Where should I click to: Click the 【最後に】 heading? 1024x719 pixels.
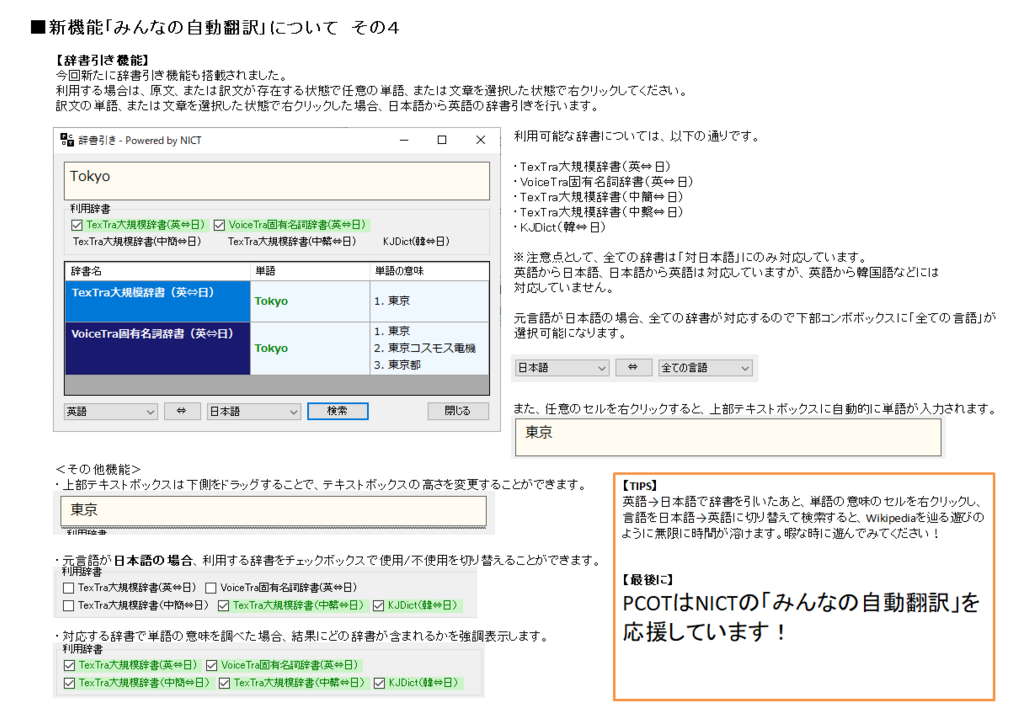pyautogui.click(x=647, y=580)
